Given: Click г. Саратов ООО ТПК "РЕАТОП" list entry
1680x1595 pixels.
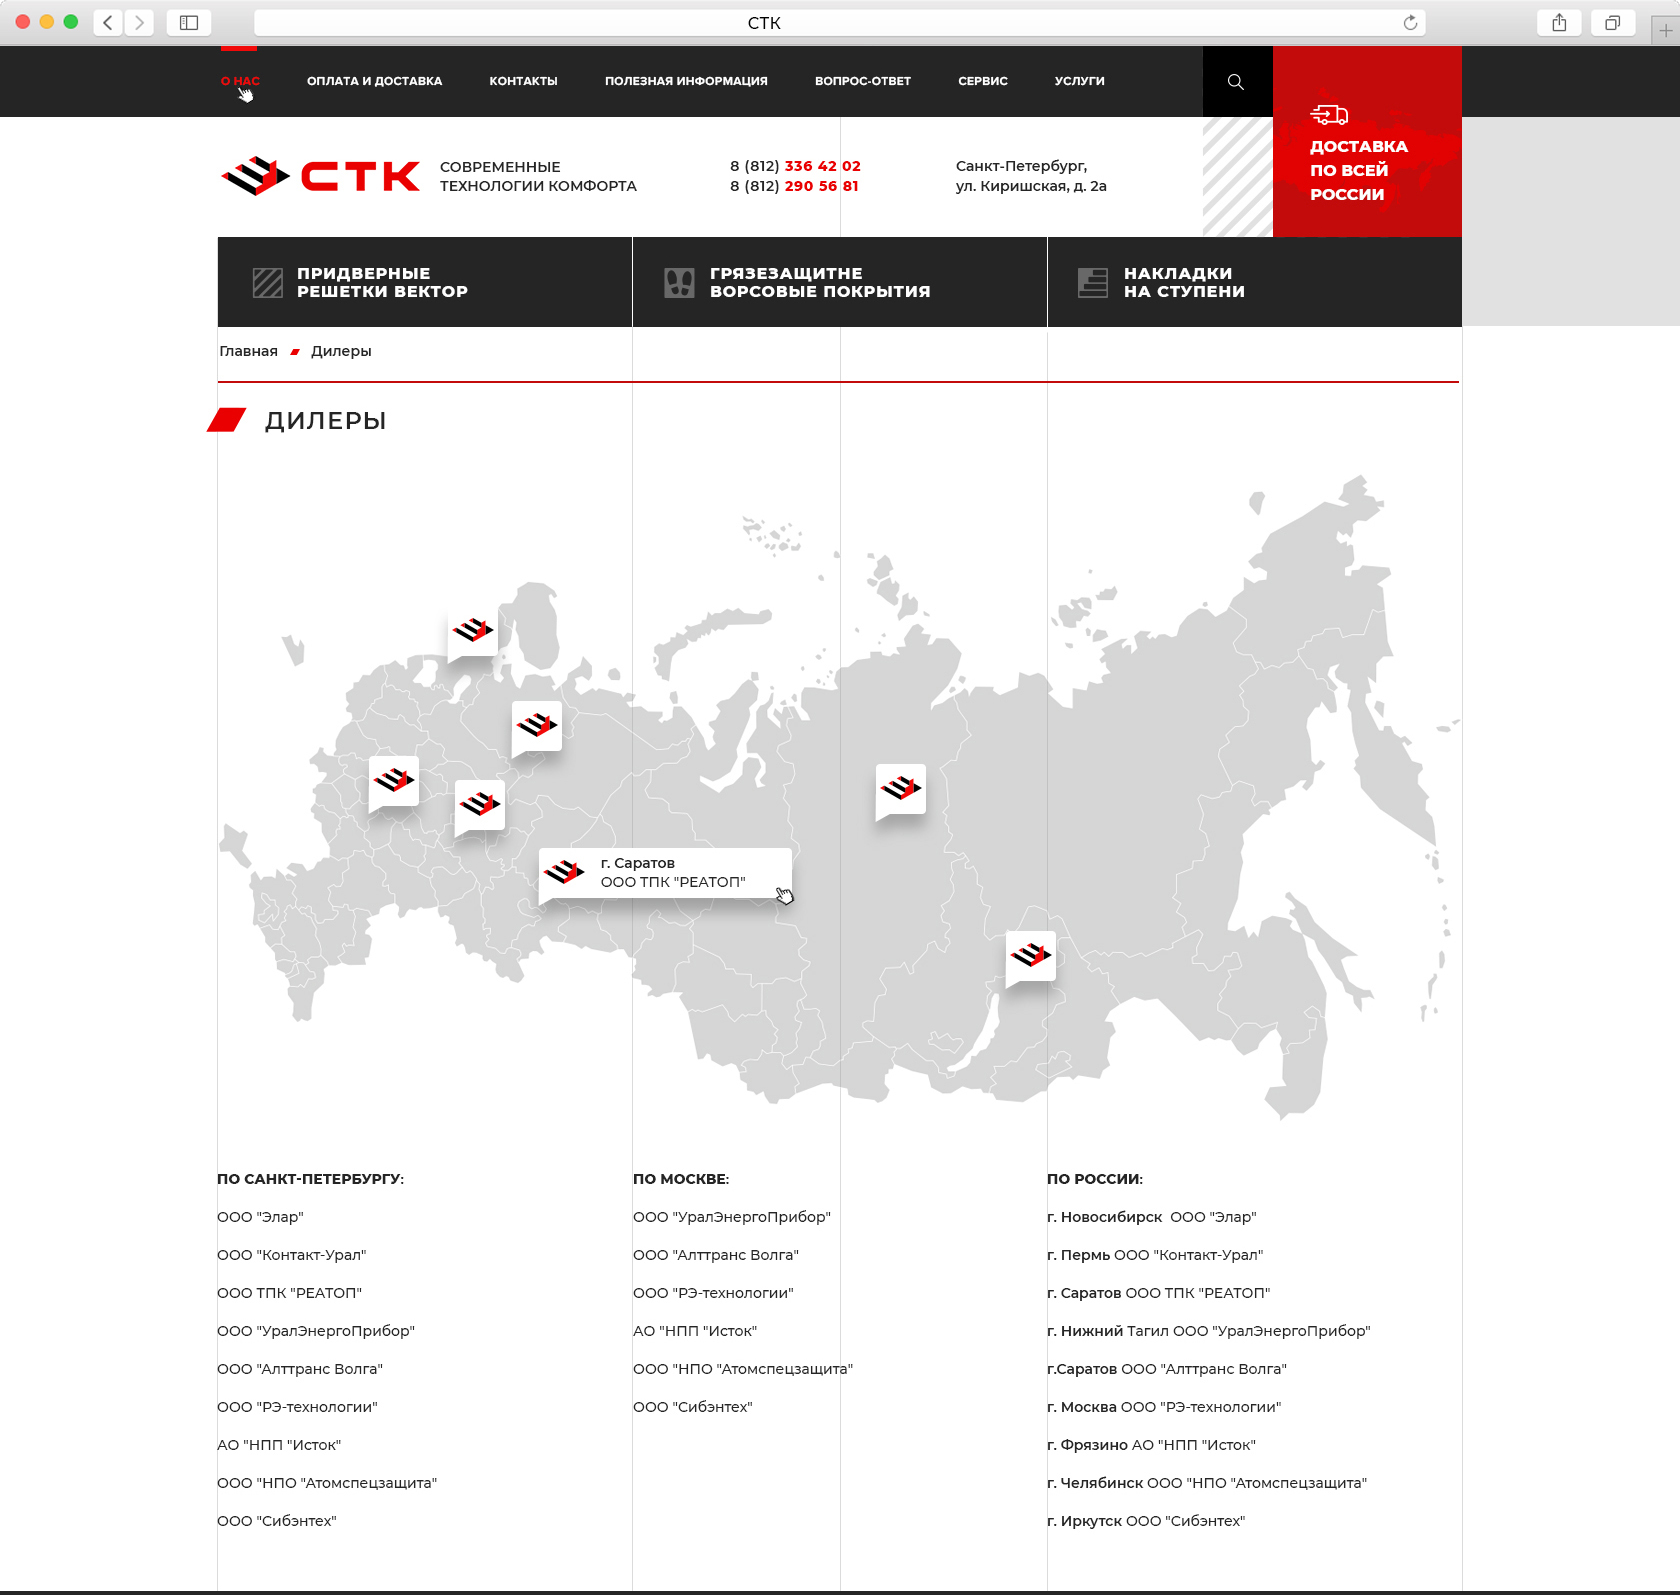Looking at the screenshot, I should click(1159, 1293).
